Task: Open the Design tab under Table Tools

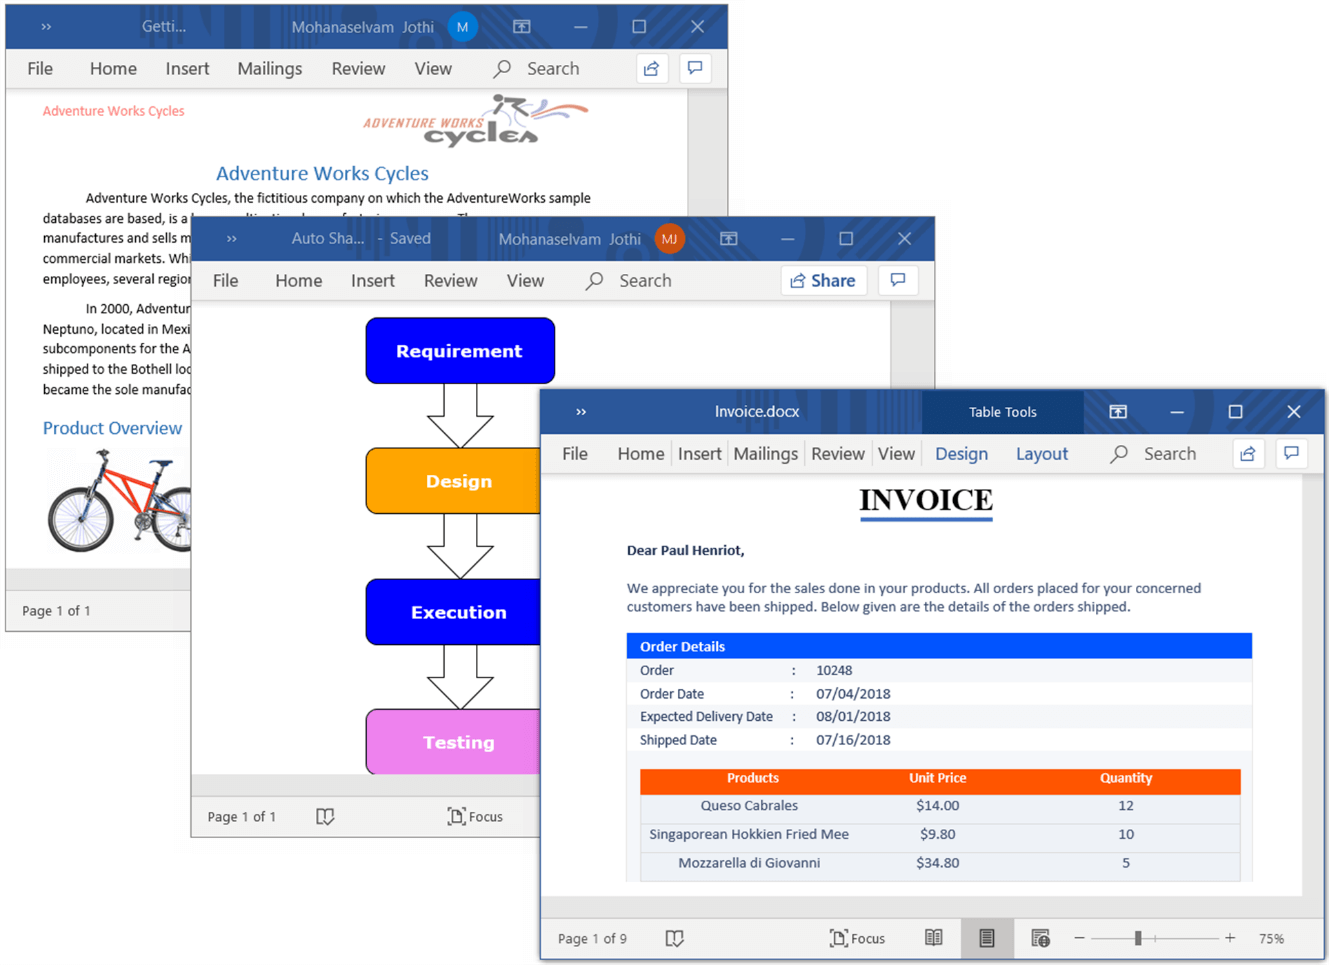Action: [x=961, y=454]
